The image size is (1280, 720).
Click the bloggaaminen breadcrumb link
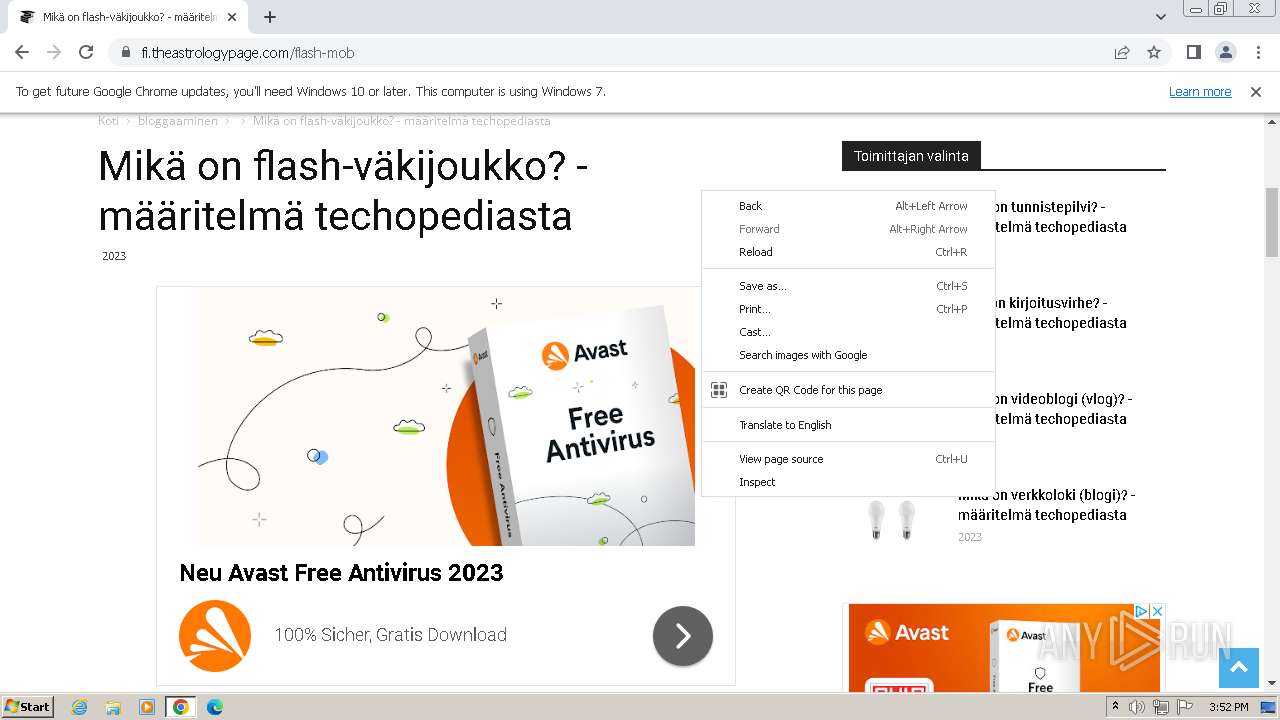click(x=178, y=121)
